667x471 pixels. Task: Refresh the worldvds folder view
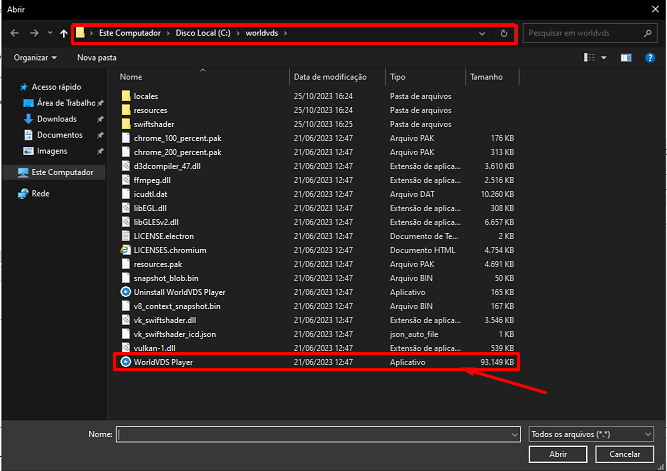point(504,34)
